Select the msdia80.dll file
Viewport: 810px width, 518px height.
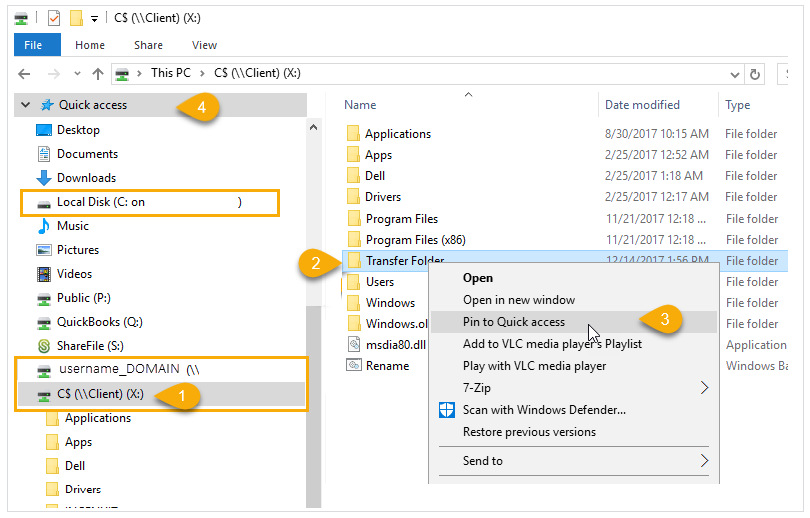pyautogui.click(x=396, y=344)
